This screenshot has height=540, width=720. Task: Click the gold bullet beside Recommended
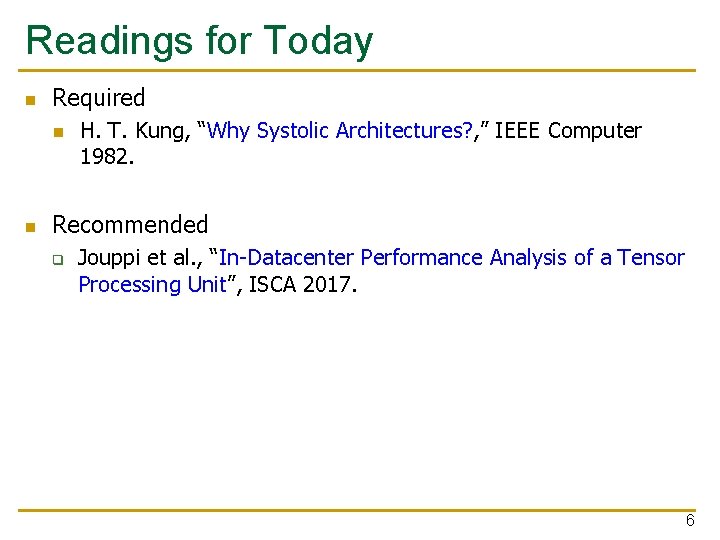(31, 227)
